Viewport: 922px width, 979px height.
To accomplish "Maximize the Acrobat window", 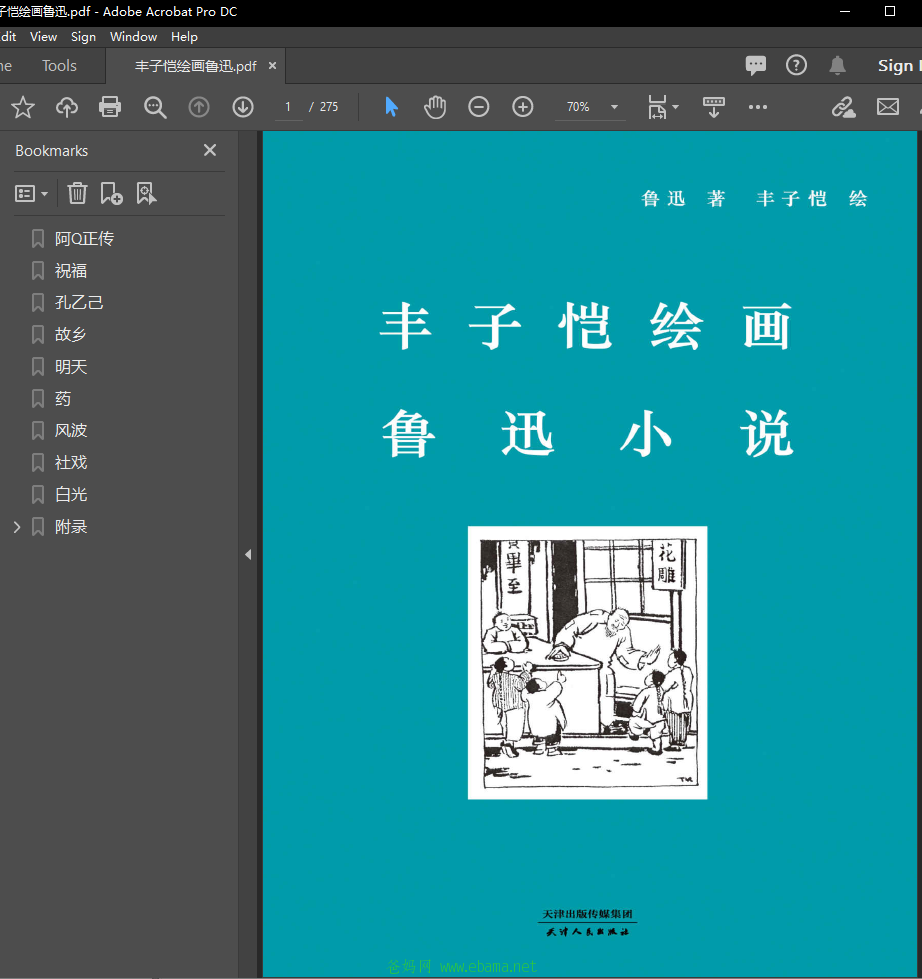I will (x=890, y=11).
